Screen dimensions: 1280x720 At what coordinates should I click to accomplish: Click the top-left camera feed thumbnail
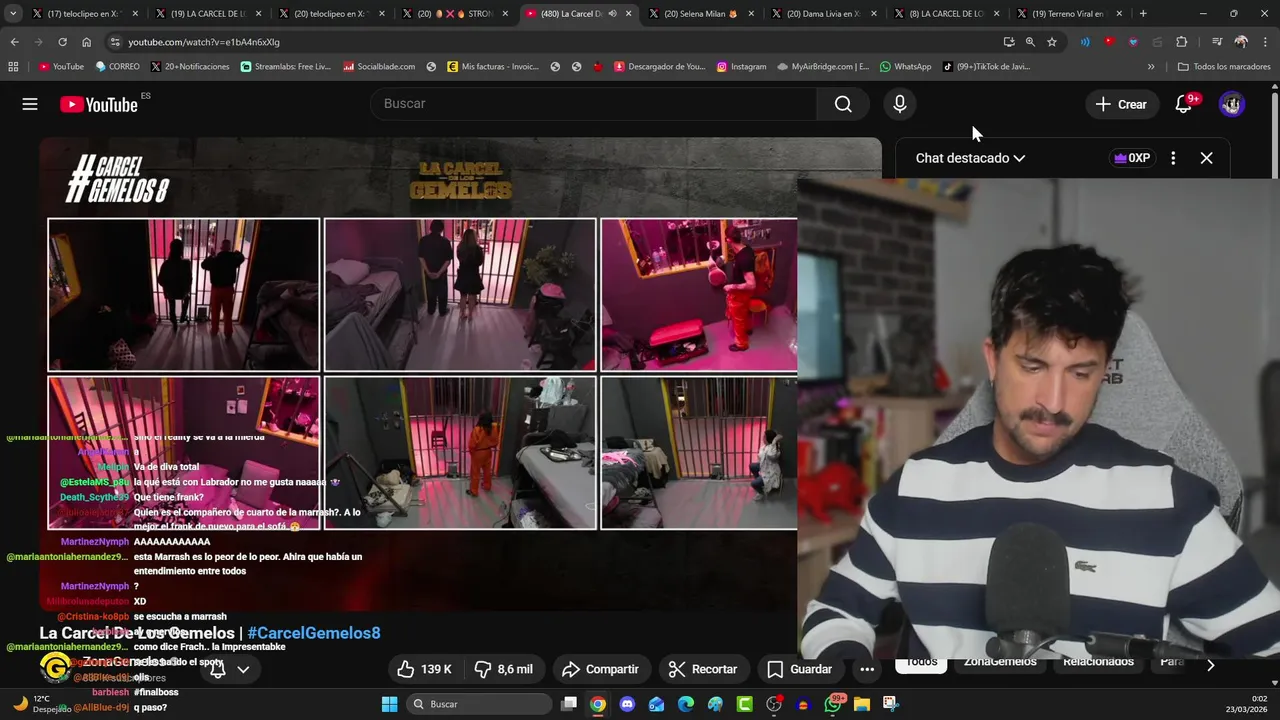(x=184, y=295)
